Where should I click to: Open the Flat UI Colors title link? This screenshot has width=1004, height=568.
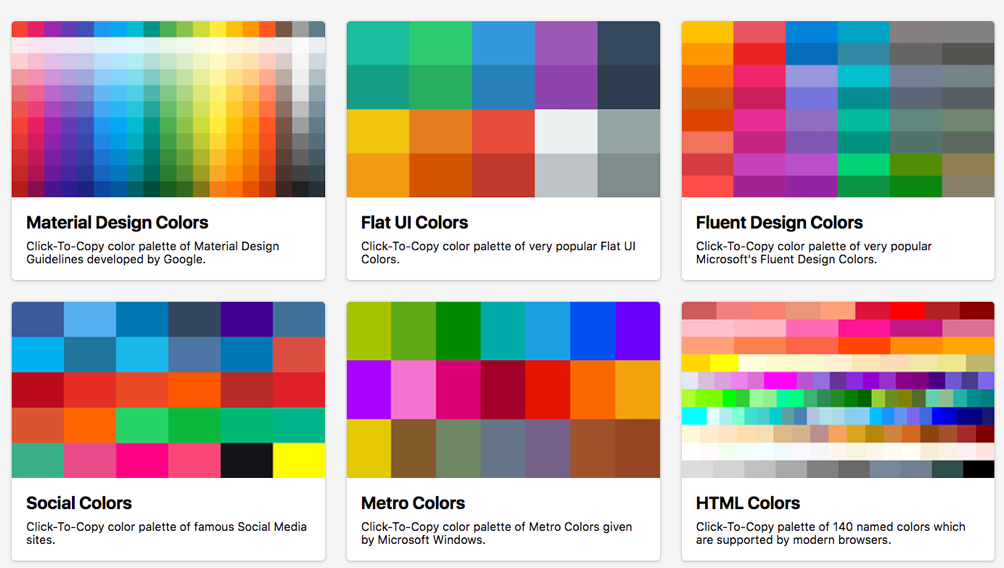tap(414, 222)
